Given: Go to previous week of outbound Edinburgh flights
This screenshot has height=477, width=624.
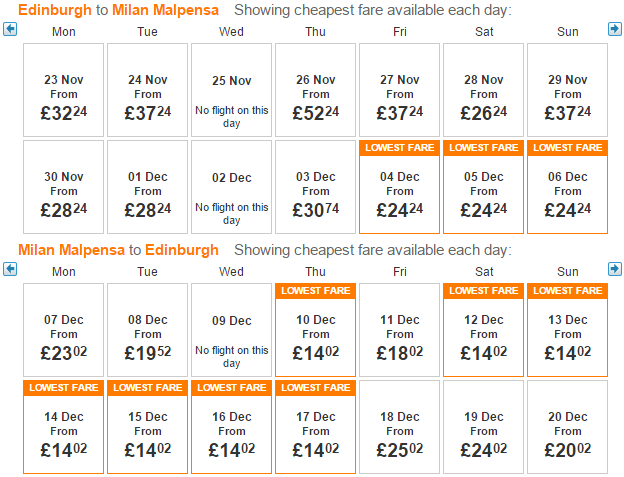Looking at the screenshot, I should pos(10,29).
